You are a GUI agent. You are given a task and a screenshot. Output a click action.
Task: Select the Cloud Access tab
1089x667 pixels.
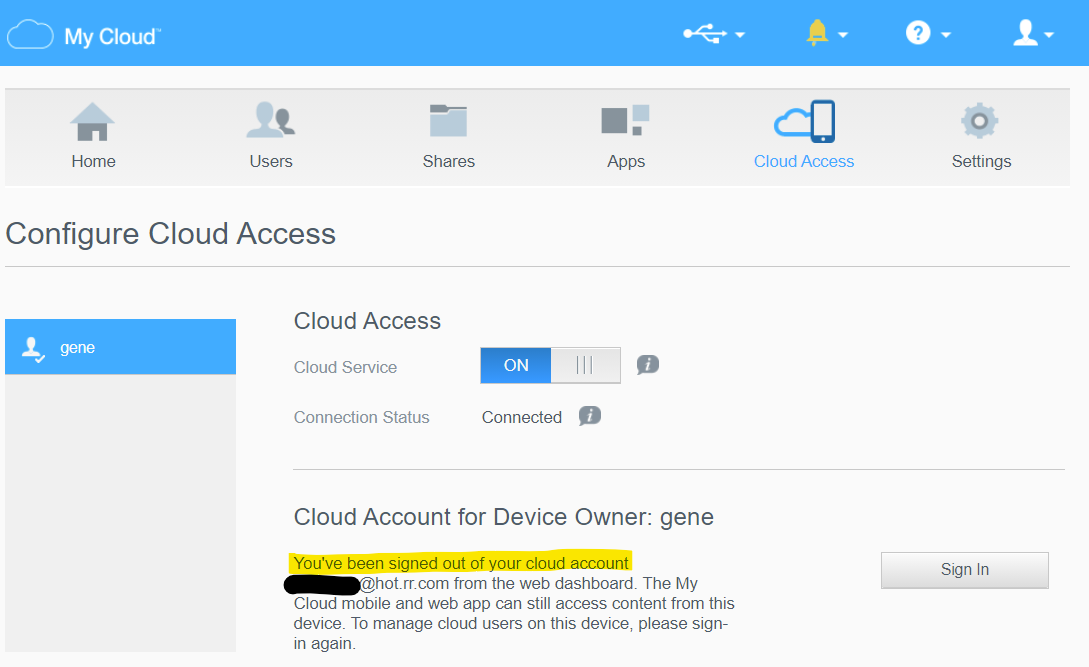tap(804, 137)
